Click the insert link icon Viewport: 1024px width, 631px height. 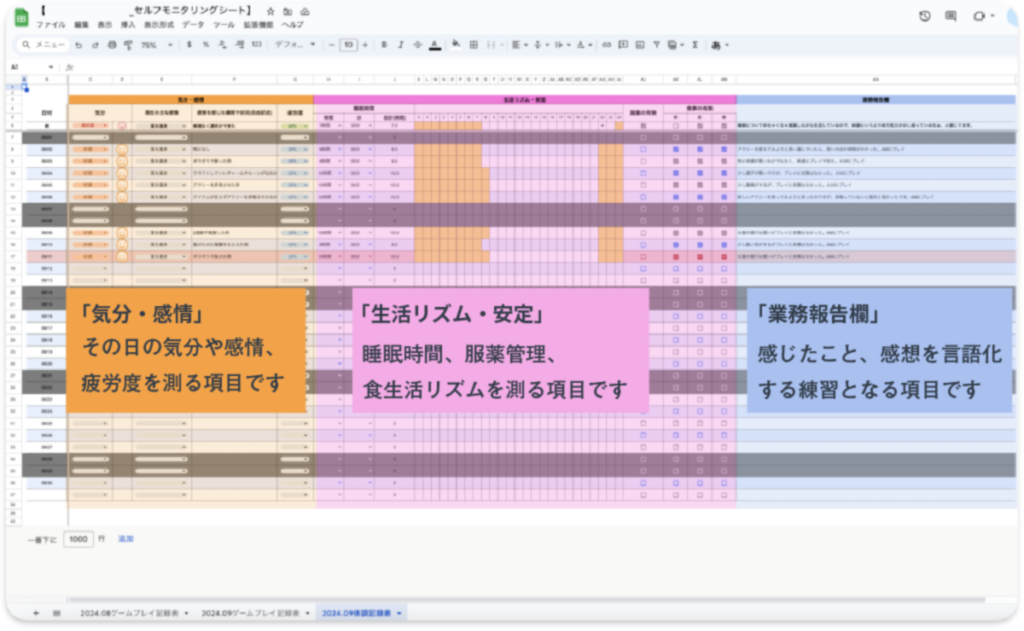tap(606, 45)
